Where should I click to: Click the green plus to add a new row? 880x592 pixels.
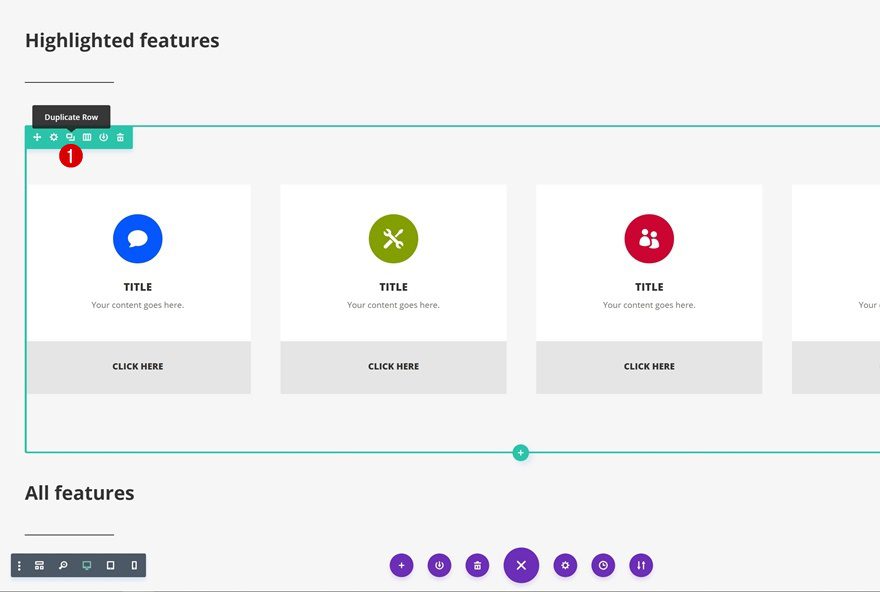(520, 452)
